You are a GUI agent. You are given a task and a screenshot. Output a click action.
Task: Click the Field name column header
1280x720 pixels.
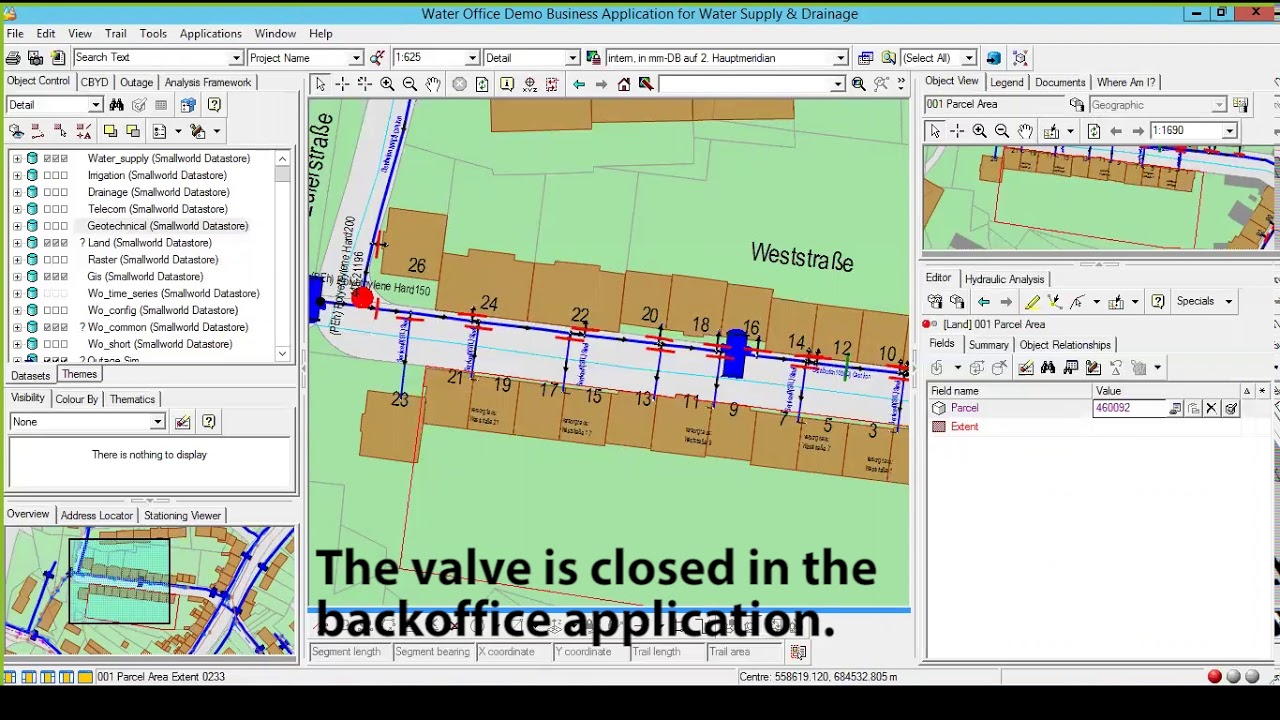(x=1008, y=391)
